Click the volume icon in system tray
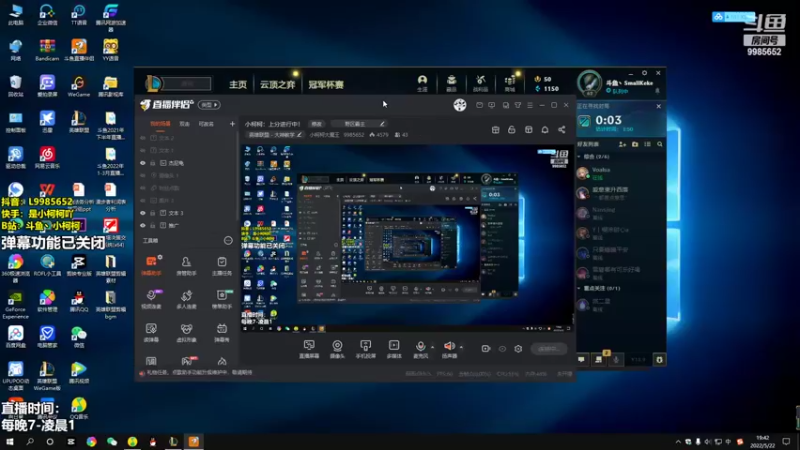Viewport: 800px width, 450px height. pyautogui.click(x=708, y=441)
